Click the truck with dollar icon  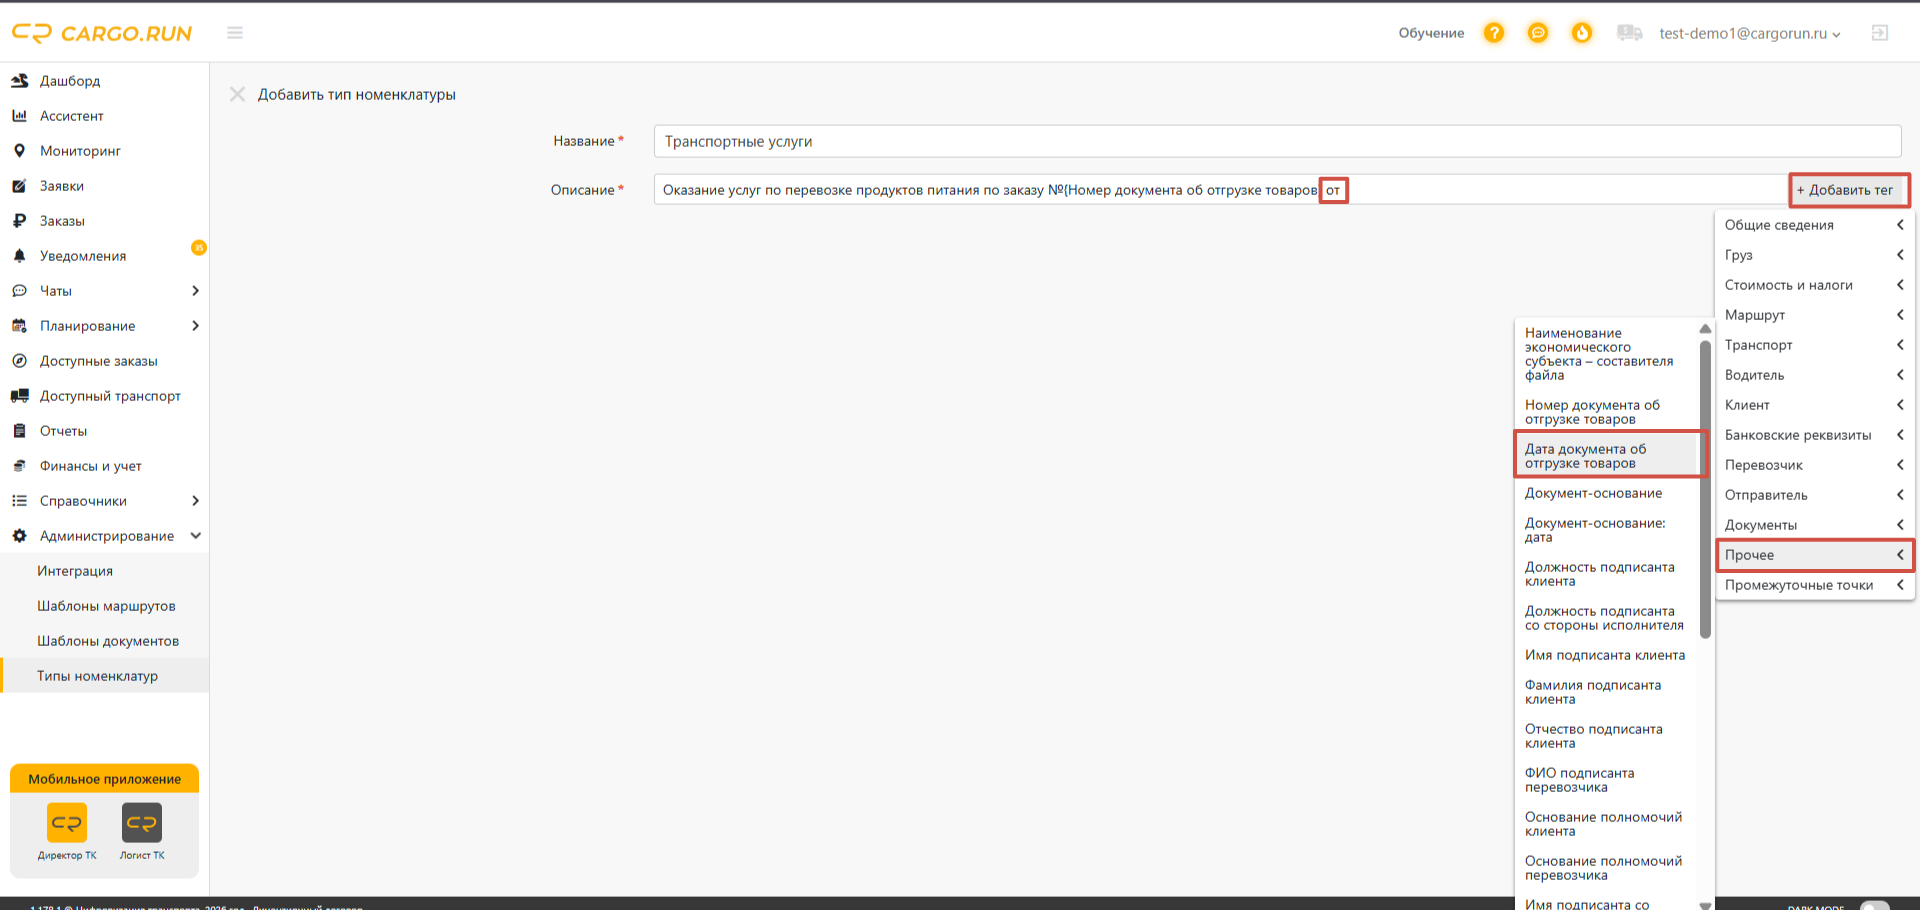[x=1630, y=33]
